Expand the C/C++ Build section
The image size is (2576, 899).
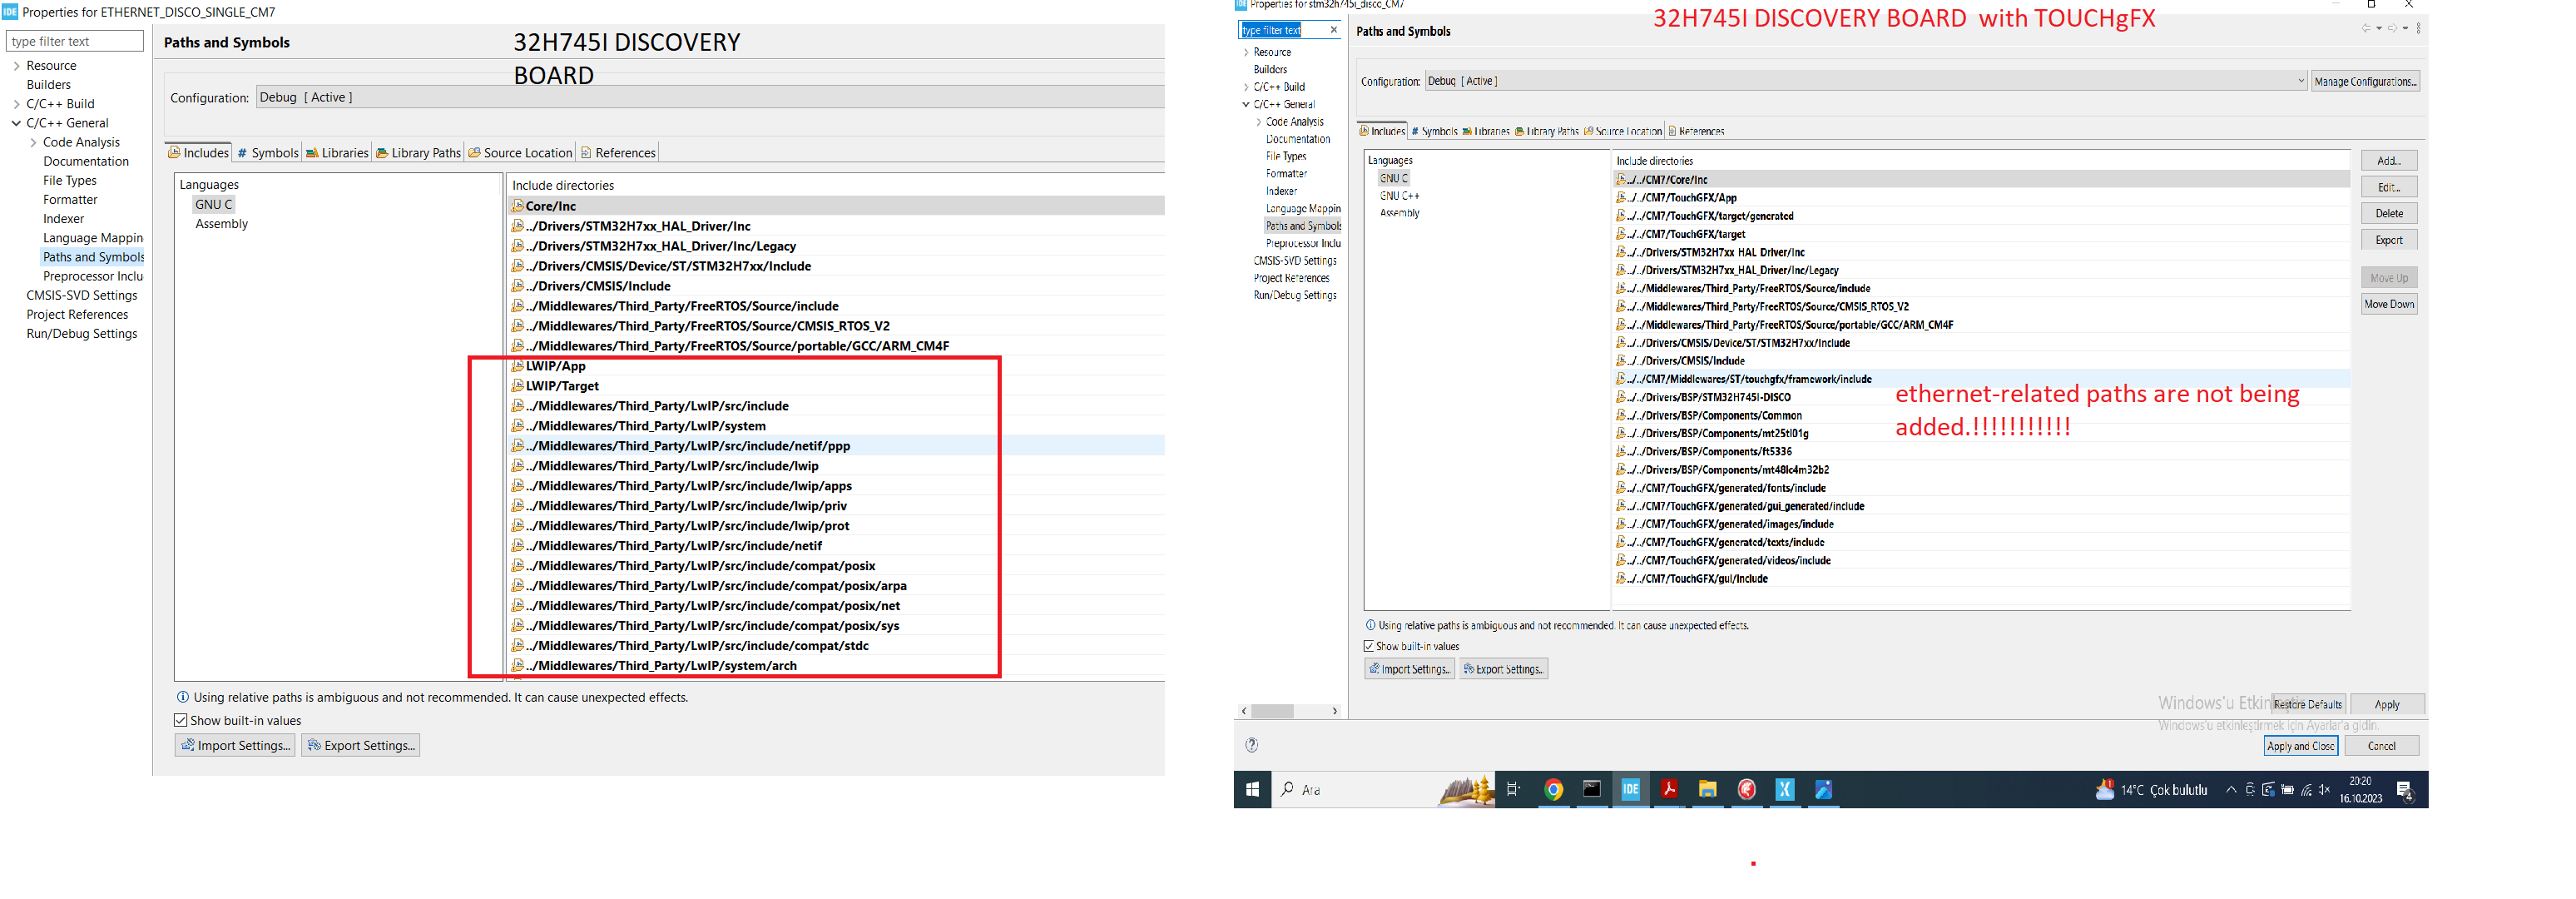[x=16, y=103]
